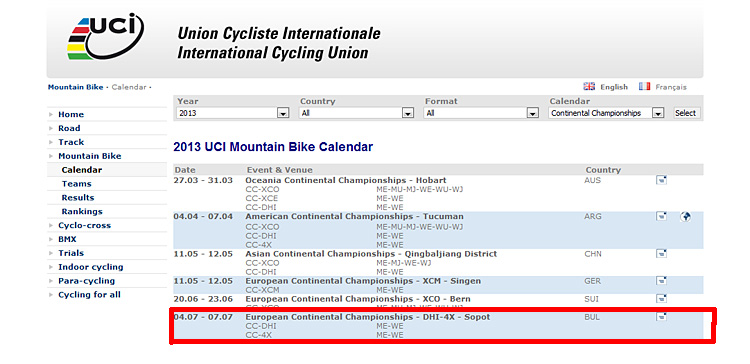Click date 04.07 - 07.07
The height and width of the screenshot is (364, 750).
point(203,317)
